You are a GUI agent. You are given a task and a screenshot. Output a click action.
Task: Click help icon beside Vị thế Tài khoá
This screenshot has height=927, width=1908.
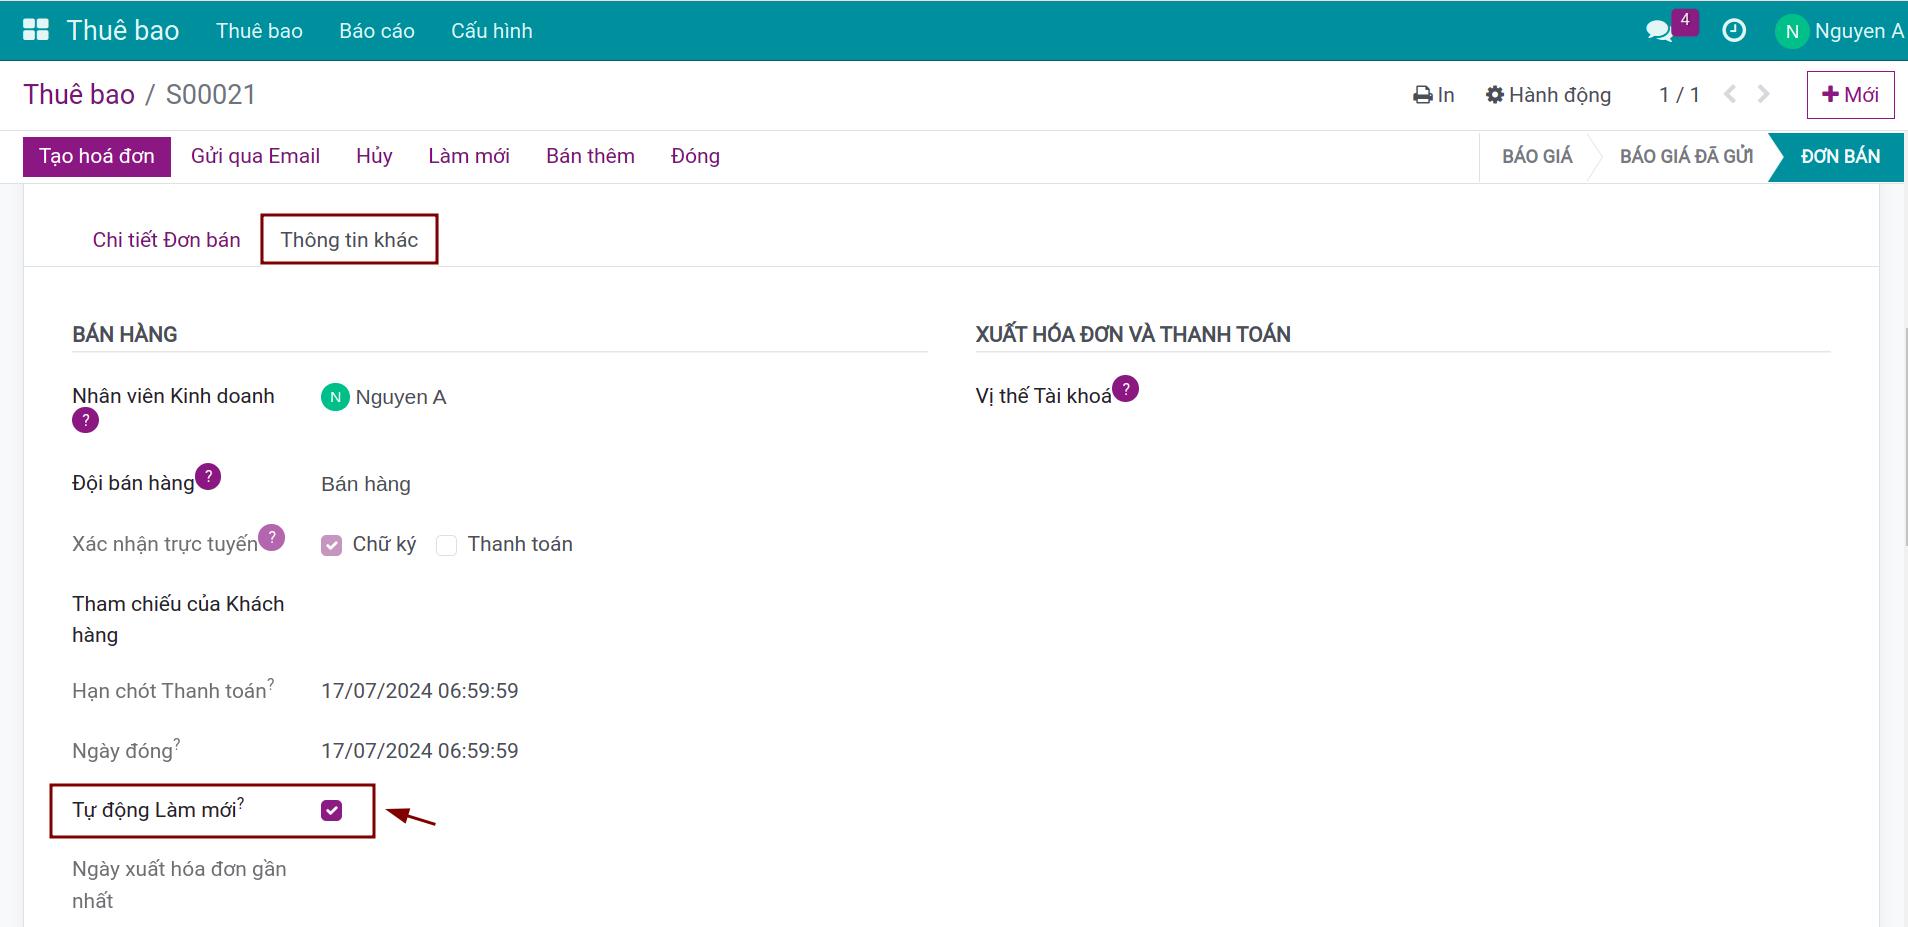1125,389
